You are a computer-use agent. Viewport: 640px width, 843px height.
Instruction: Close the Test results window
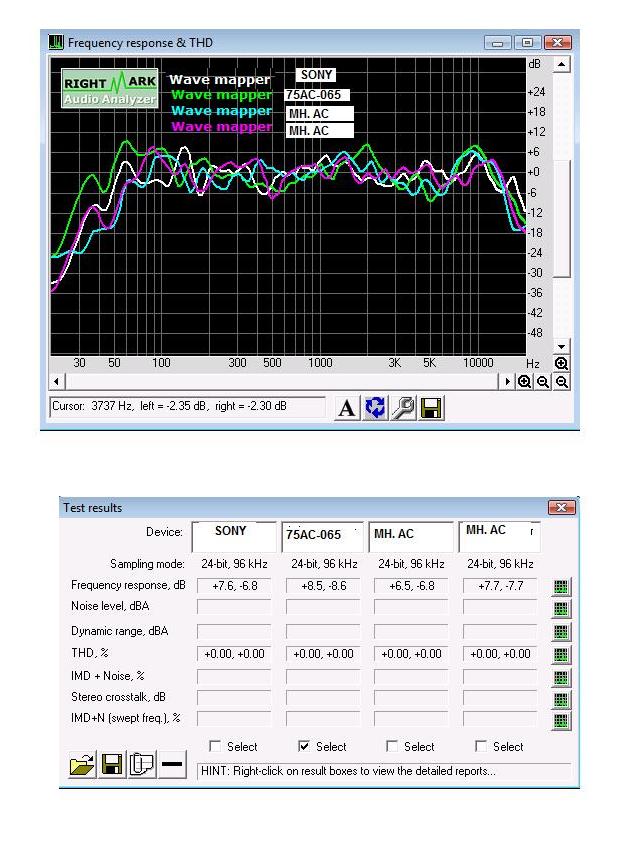[x=561, y=507]
